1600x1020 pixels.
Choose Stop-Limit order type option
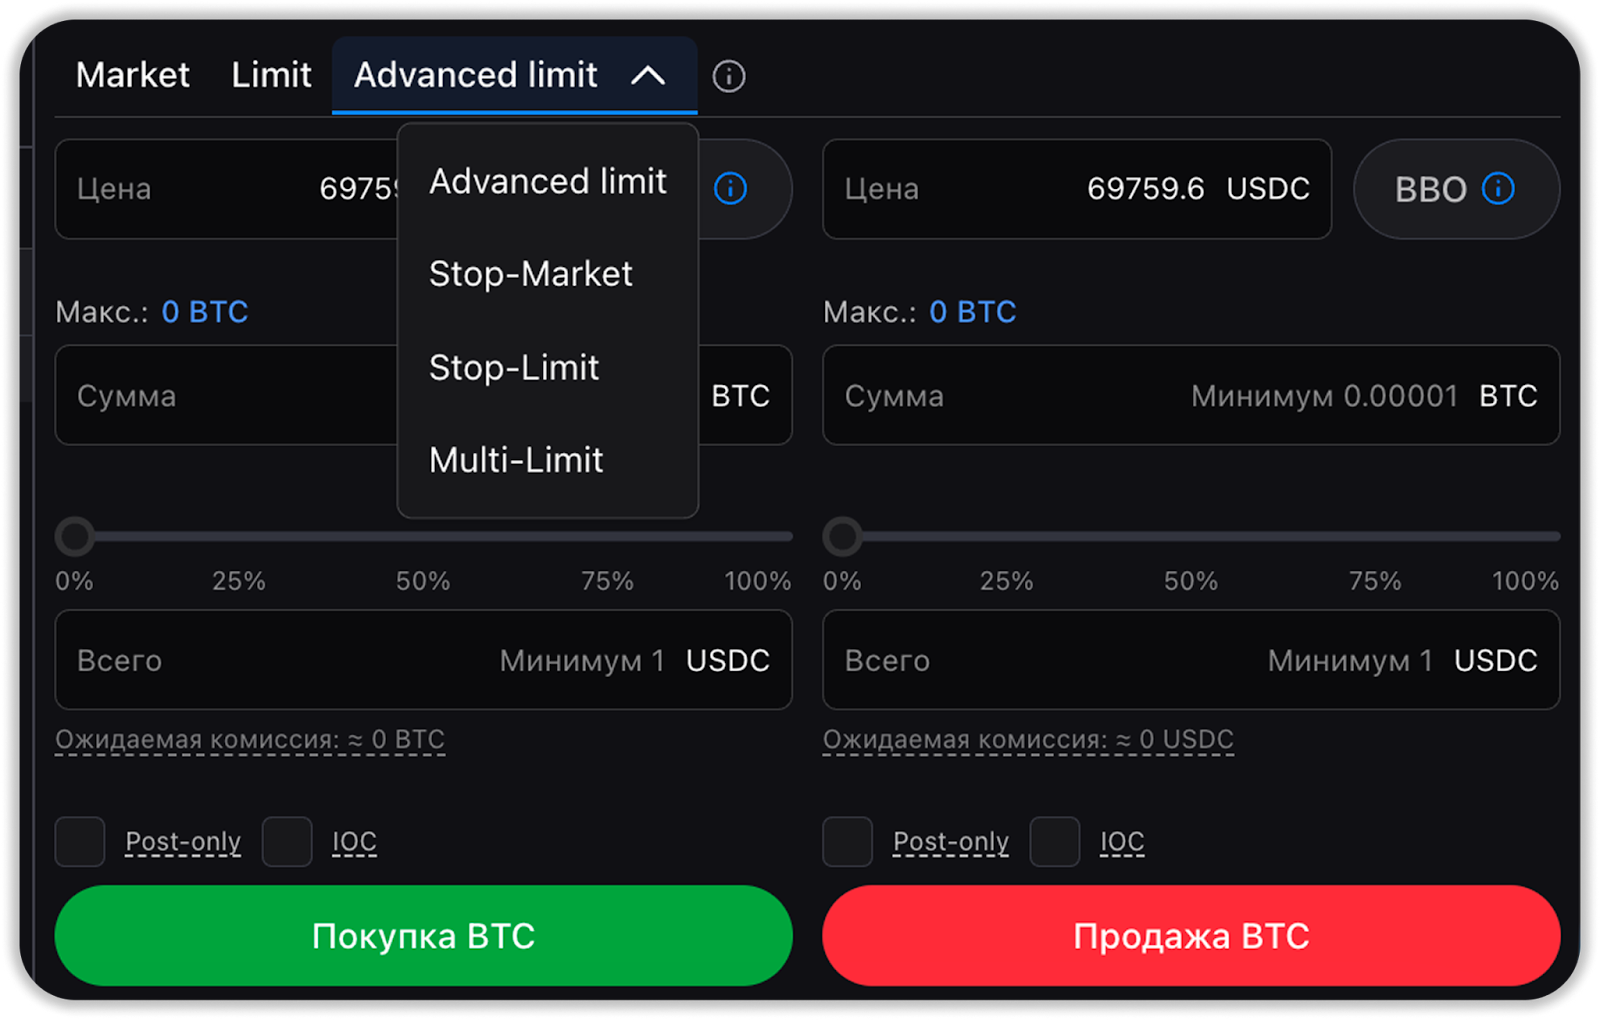[x=514, y=368]
